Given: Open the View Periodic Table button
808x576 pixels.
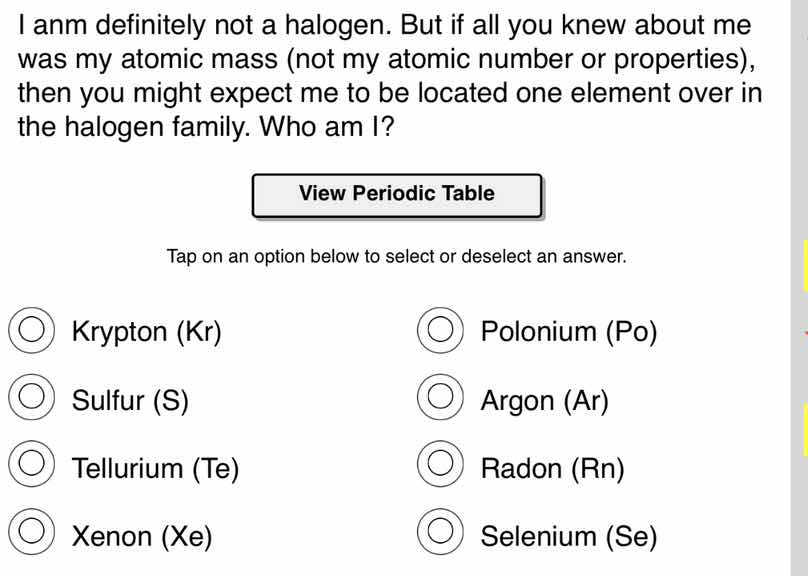Looking at the screenshot, I should 396,193.
